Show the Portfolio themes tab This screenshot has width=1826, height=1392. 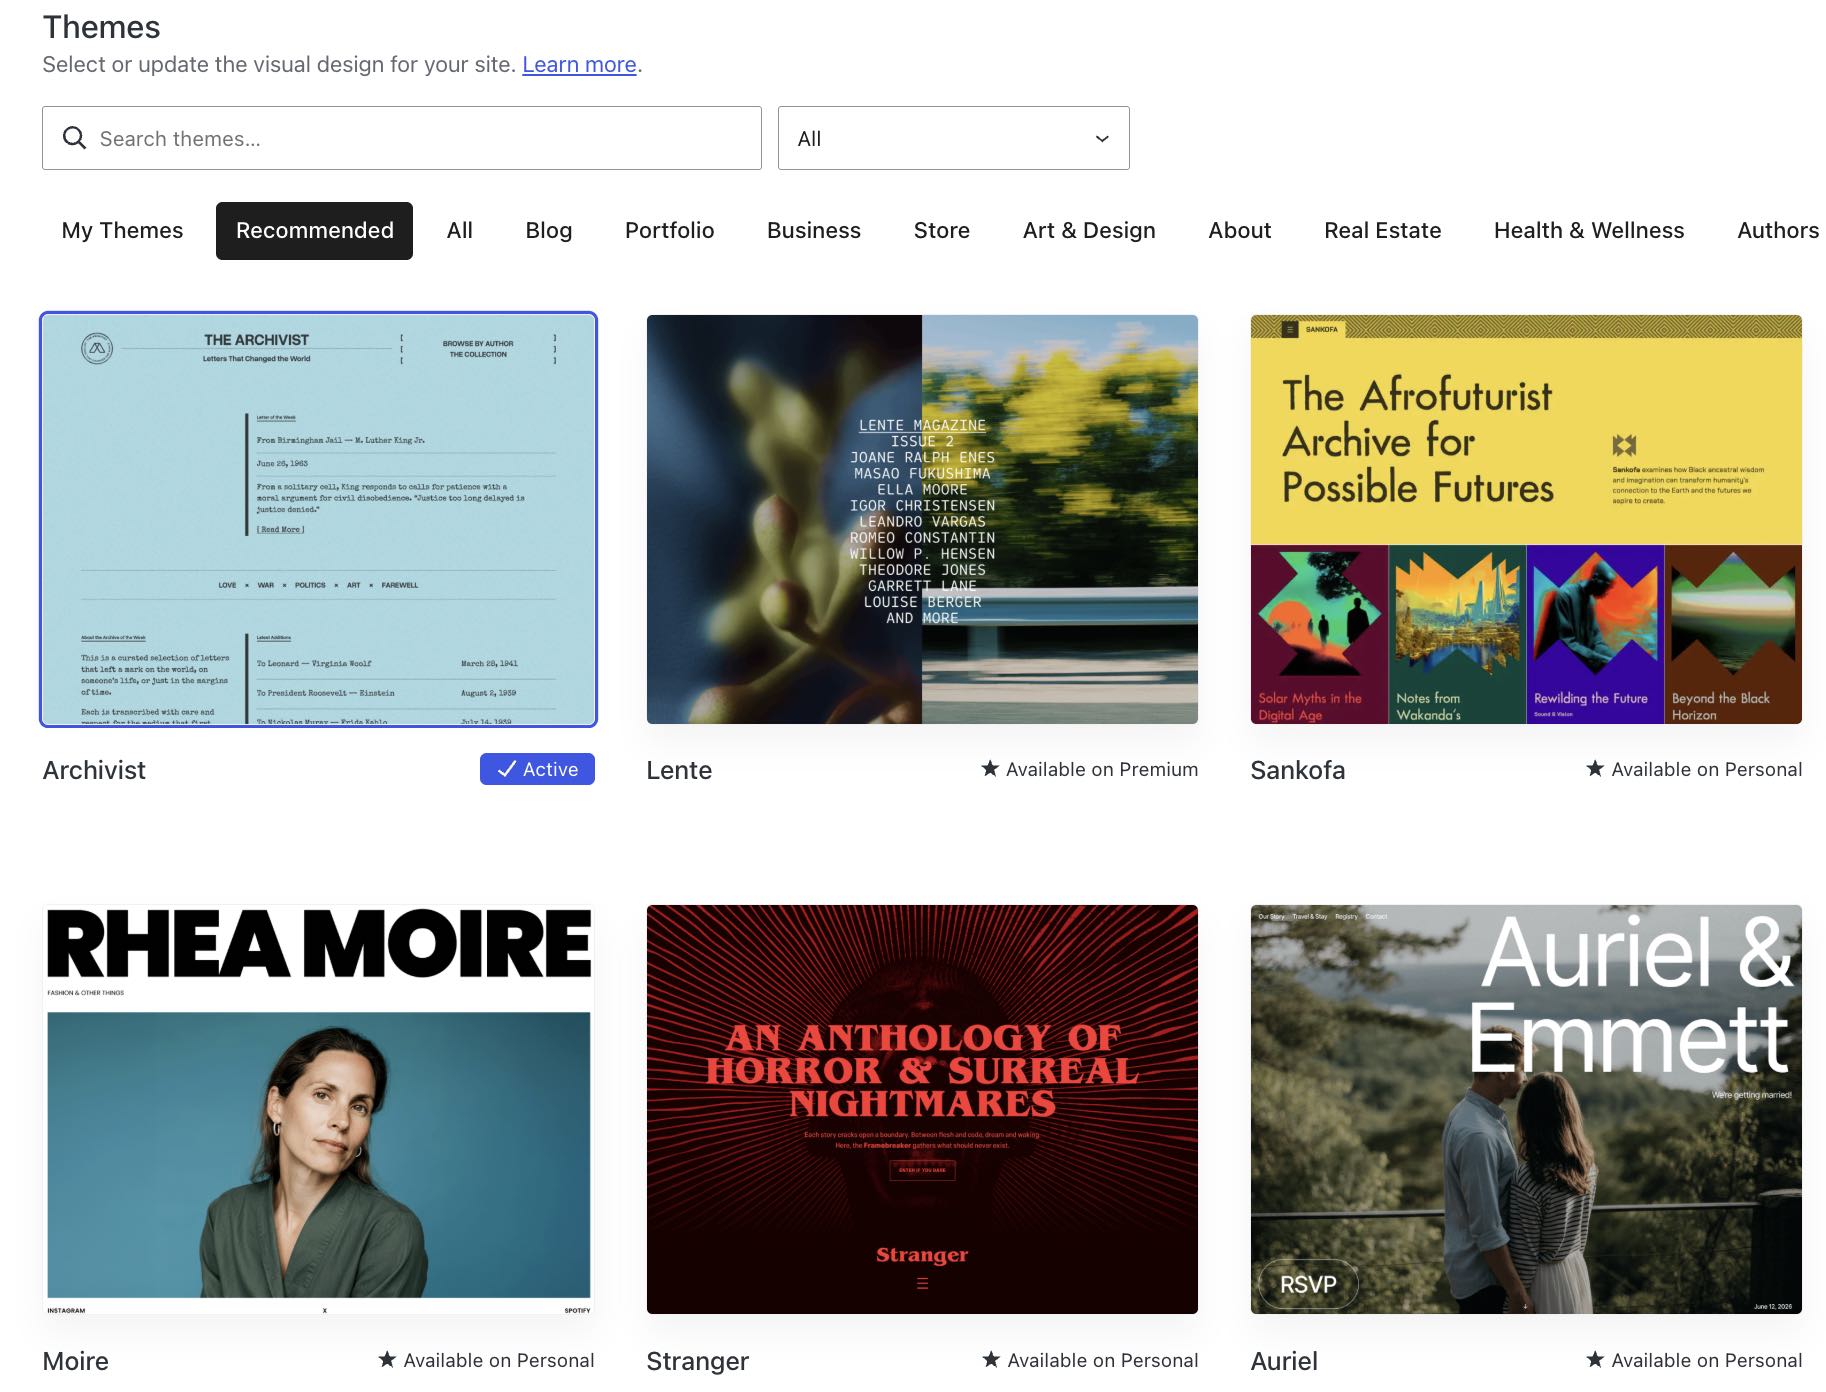click(x=670, y=231)
